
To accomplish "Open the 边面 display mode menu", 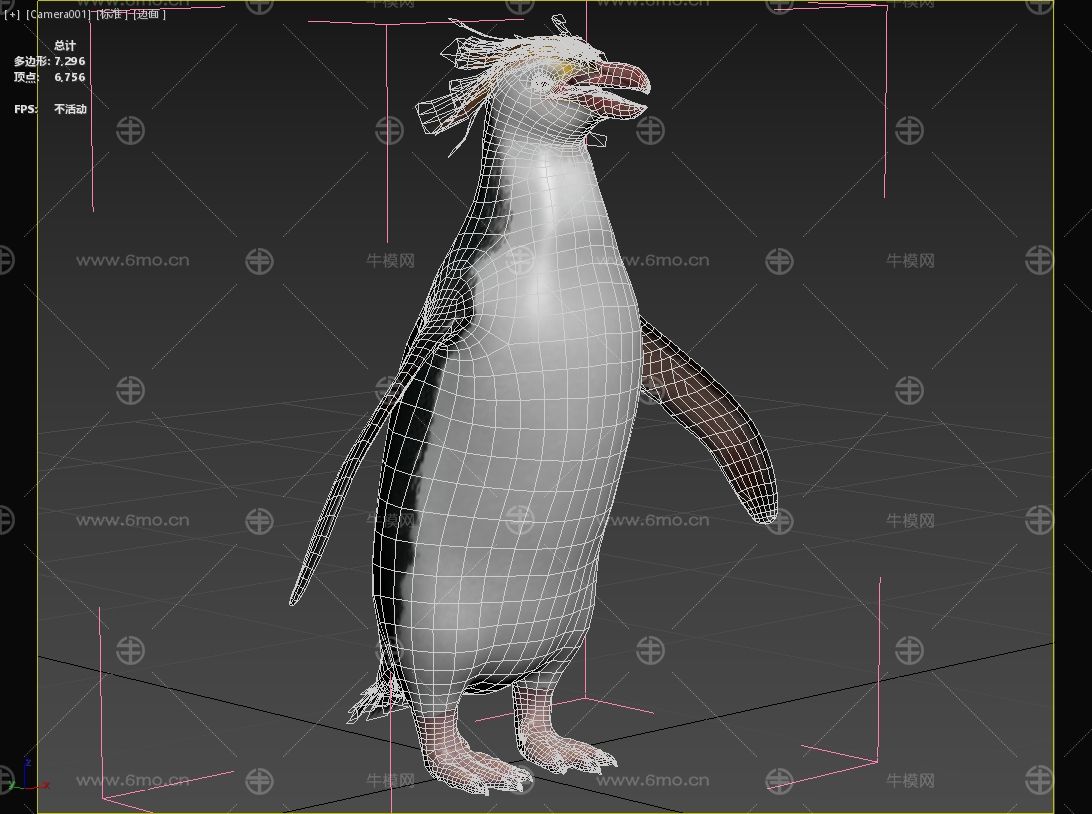I will (149, 15).
